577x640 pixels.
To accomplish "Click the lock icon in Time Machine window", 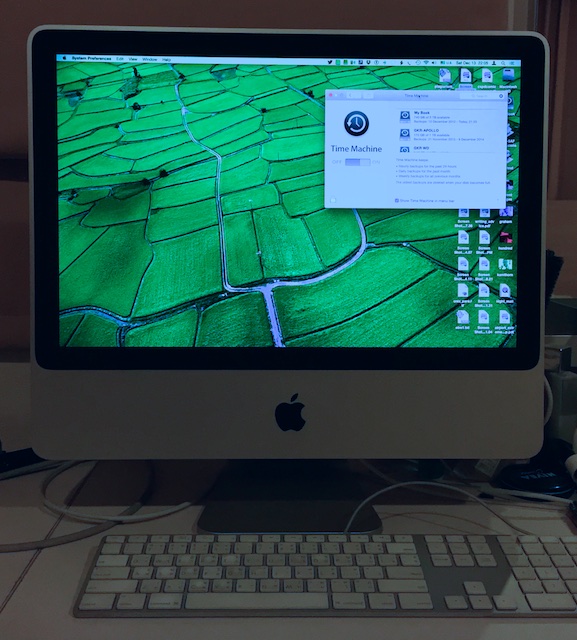I will pos(333,200).
